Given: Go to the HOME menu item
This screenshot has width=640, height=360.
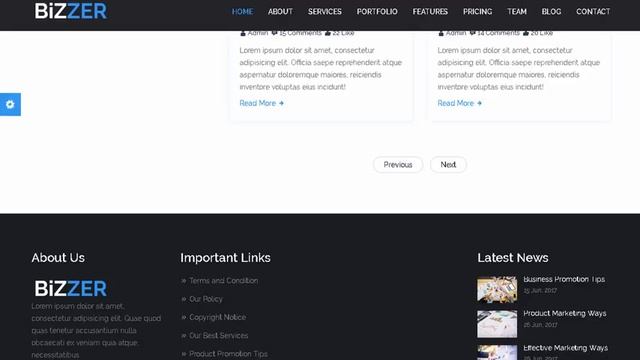Looking at the screenshot, I should pyautogui.click(x=242, y=12).
